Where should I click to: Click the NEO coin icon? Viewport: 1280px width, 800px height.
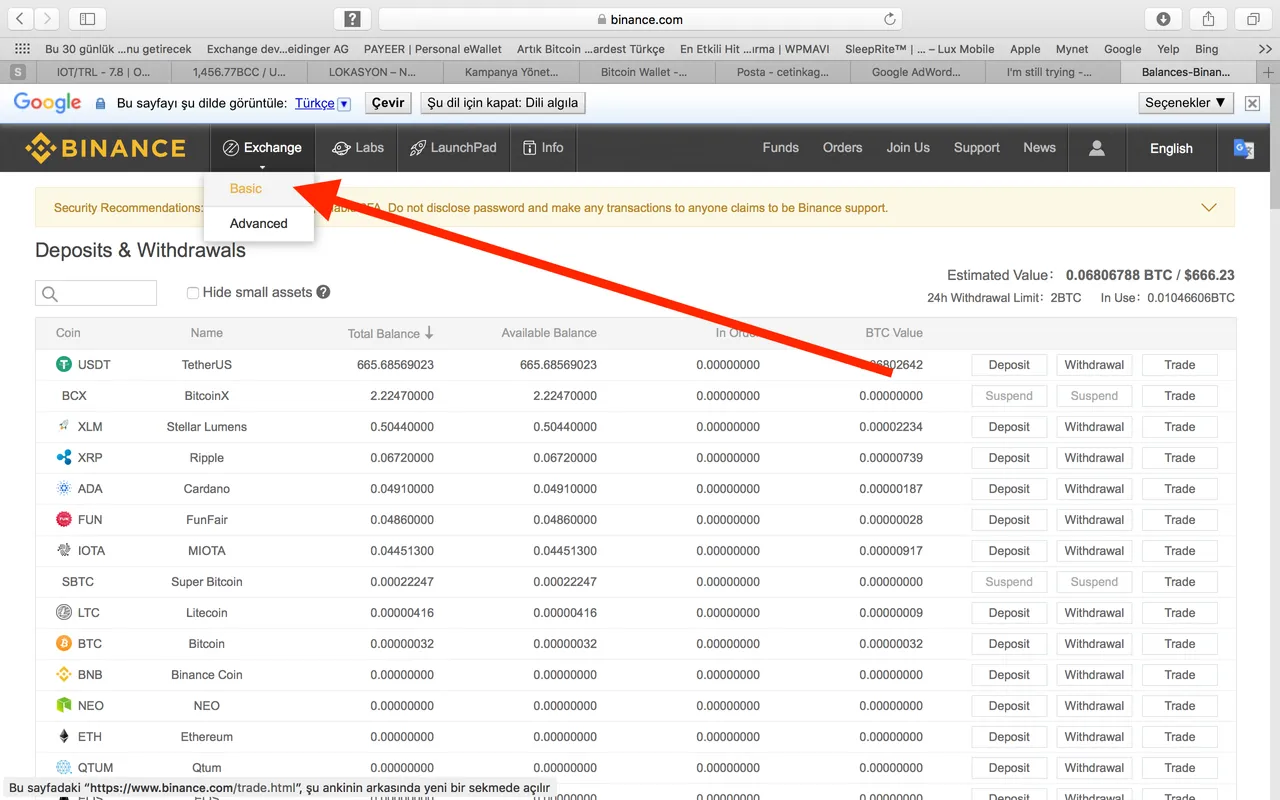tap(64, 706)
